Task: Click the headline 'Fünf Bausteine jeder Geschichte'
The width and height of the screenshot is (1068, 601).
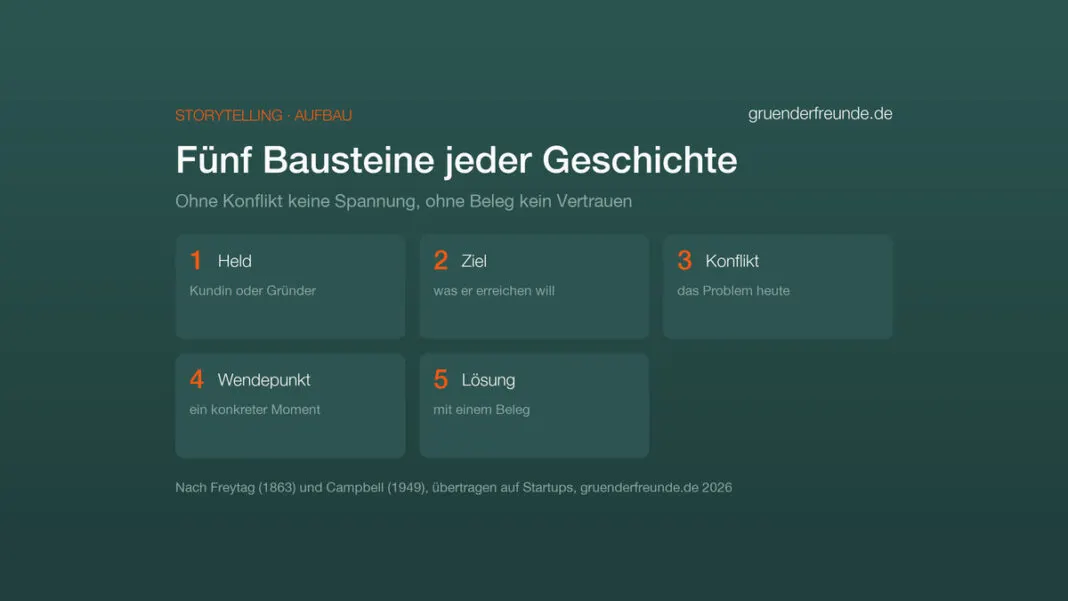Action: click(456, 160)
